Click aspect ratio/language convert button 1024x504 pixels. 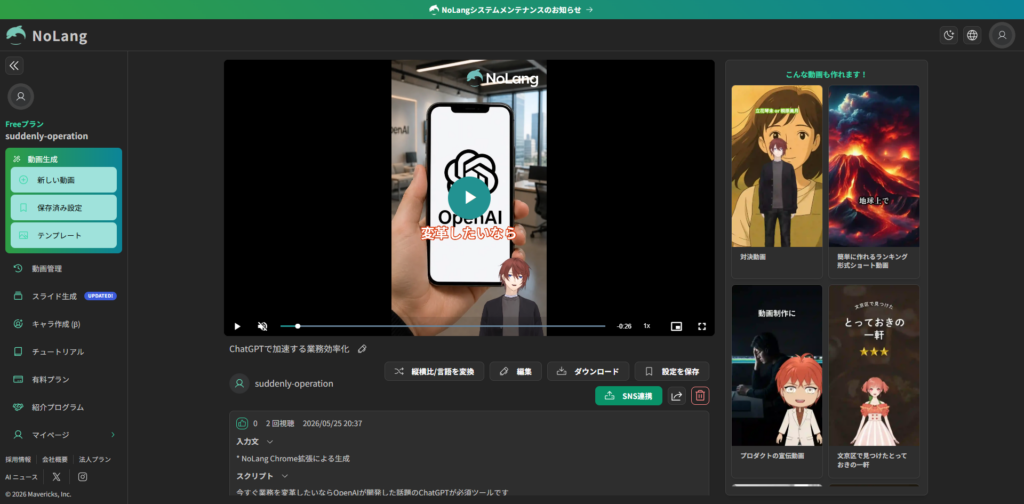434,371
